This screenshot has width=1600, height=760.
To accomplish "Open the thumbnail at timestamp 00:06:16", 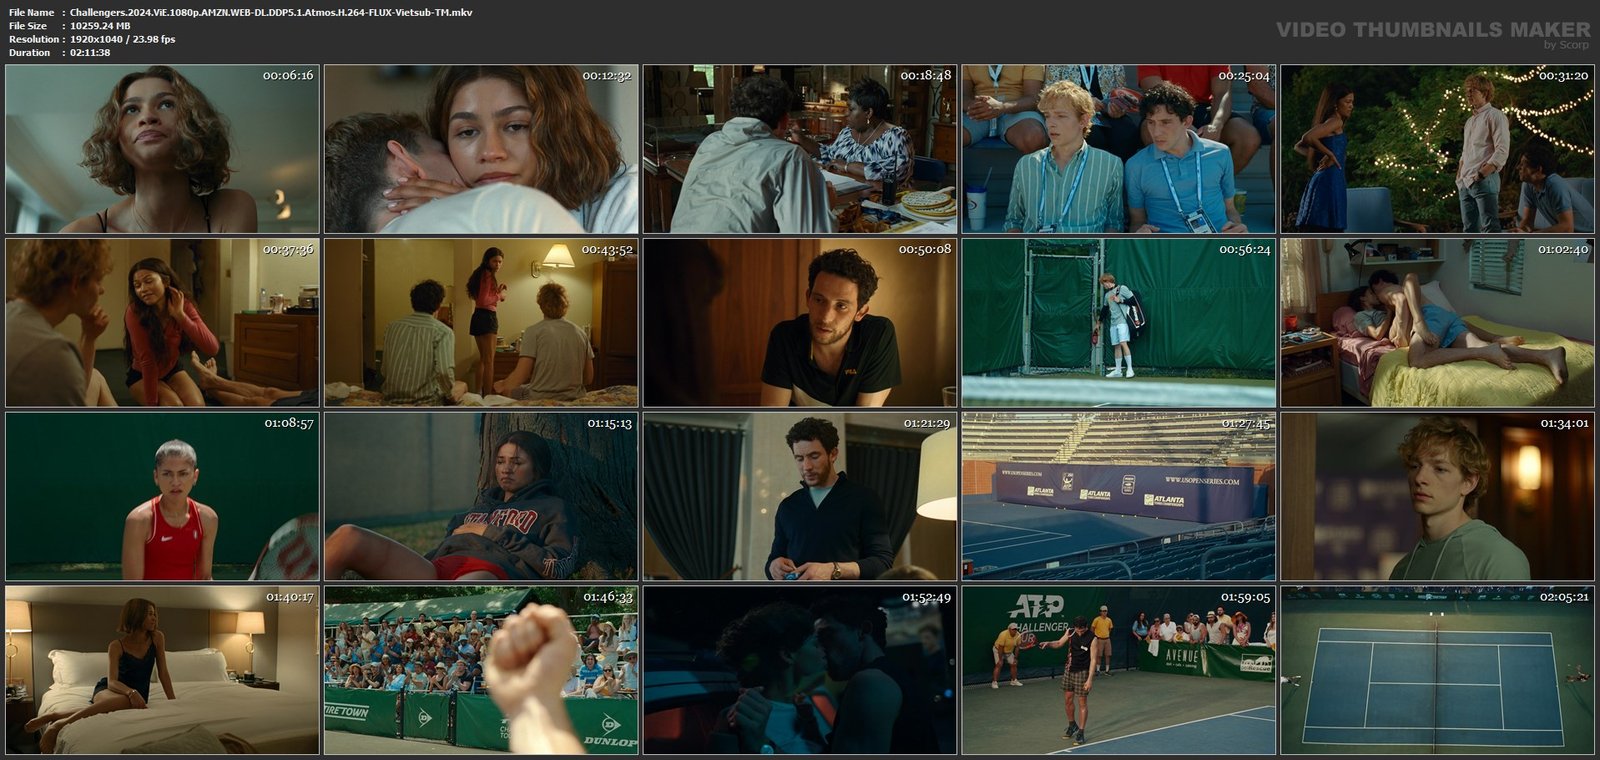I will point(162,149).
